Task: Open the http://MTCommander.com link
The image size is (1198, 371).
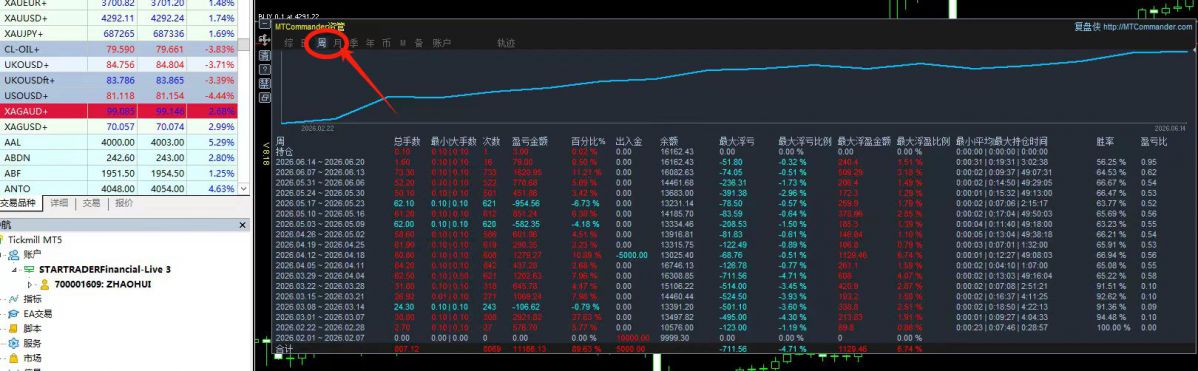Action: [1148, 27]
